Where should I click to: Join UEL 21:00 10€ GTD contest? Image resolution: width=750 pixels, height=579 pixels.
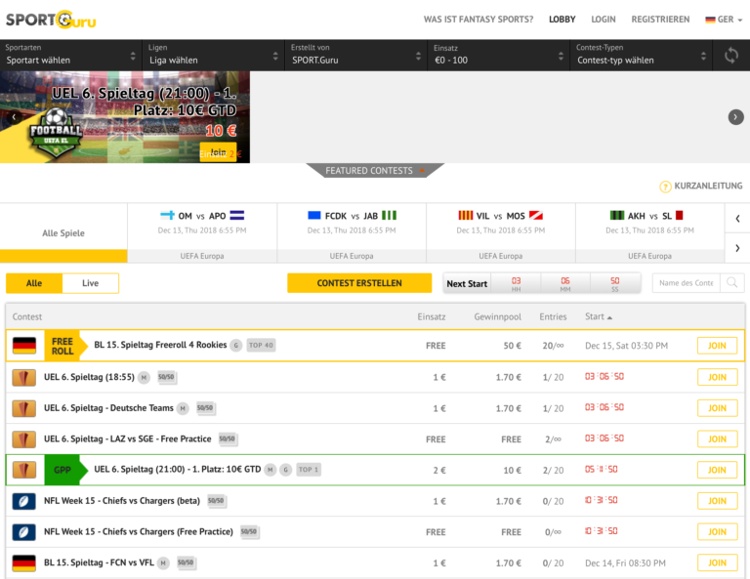click(717, 470)
